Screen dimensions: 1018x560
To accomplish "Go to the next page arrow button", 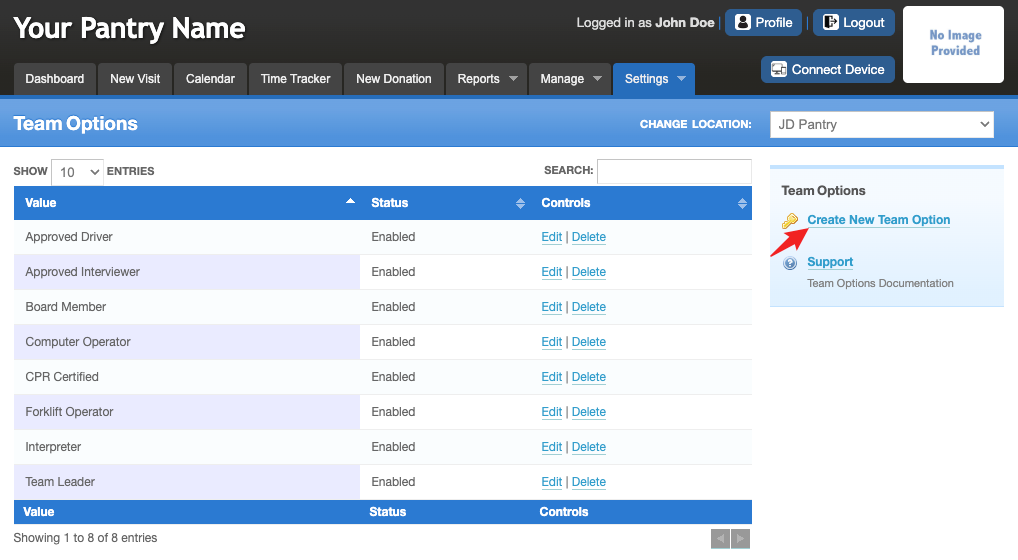I will tap(740, 539).
